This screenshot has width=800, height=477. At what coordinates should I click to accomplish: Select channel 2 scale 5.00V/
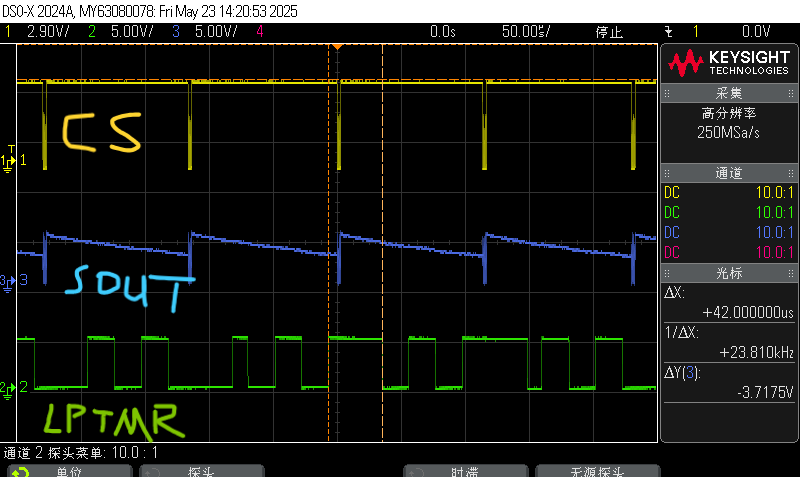click(x=124, y=32)
